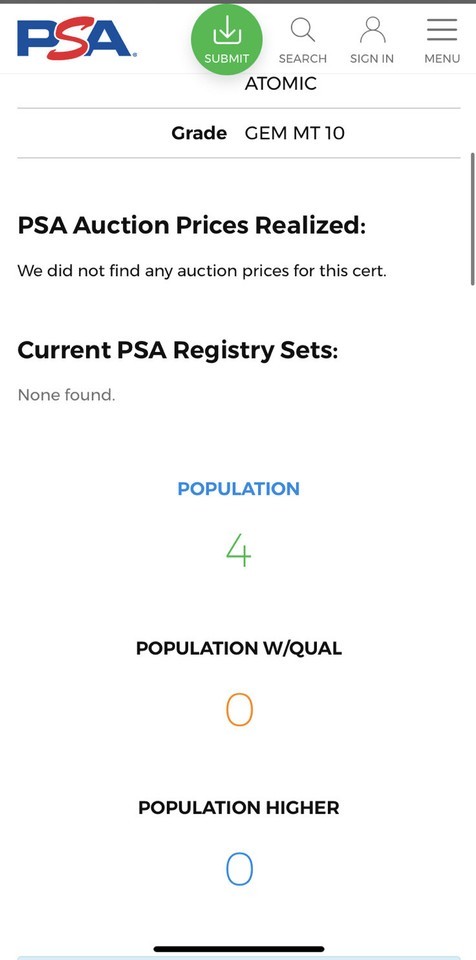Tap the SEARCH label under magnifier
Screen dimensions: 476x960
(x=303, y=59)
